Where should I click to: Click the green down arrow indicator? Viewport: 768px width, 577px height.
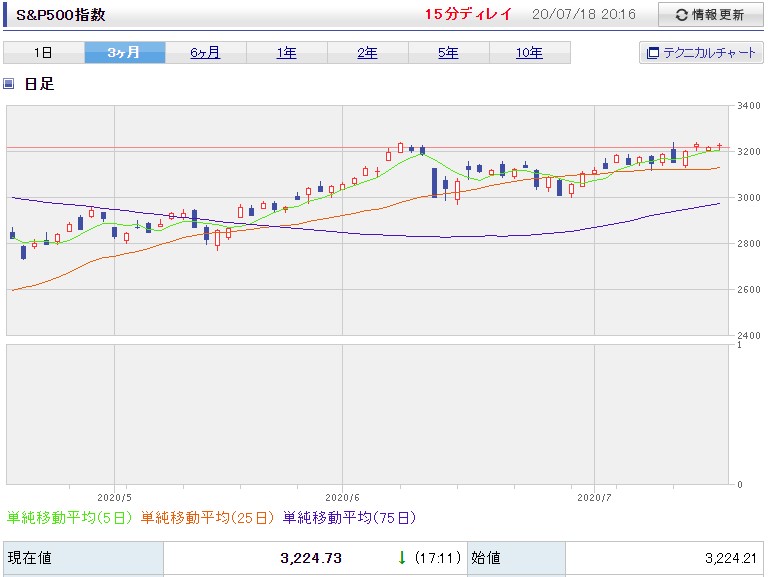coord(402,557)
